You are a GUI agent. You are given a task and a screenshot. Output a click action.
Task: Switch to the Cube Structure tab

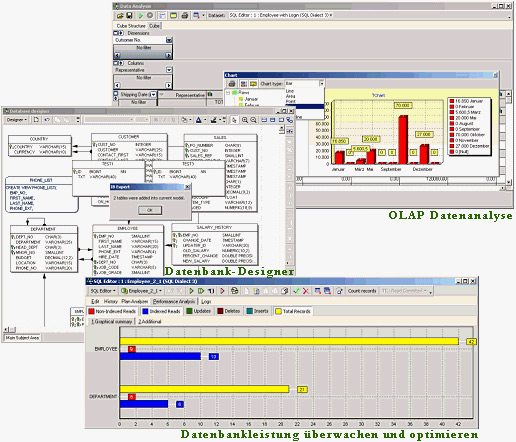(131, 26)
